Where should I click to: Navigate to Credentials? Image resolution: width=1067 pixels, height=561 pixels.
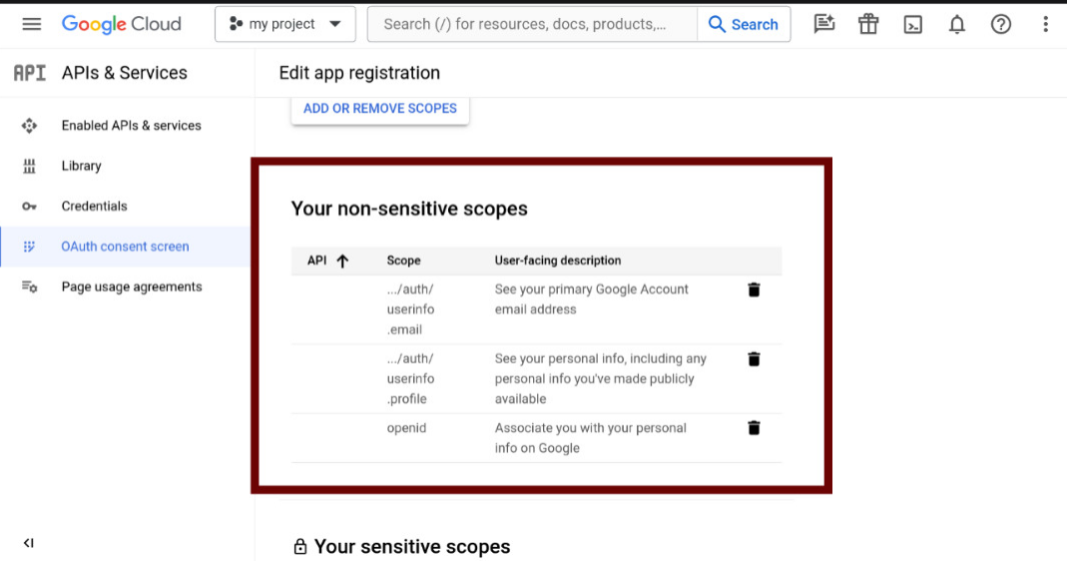click(94, 206)
